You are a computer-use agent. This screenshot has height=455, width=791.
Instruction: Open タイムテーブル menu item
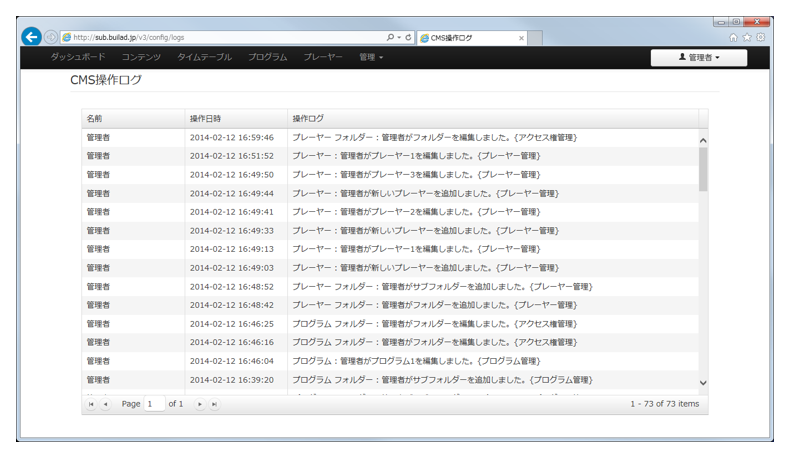[x=204, y=57]
